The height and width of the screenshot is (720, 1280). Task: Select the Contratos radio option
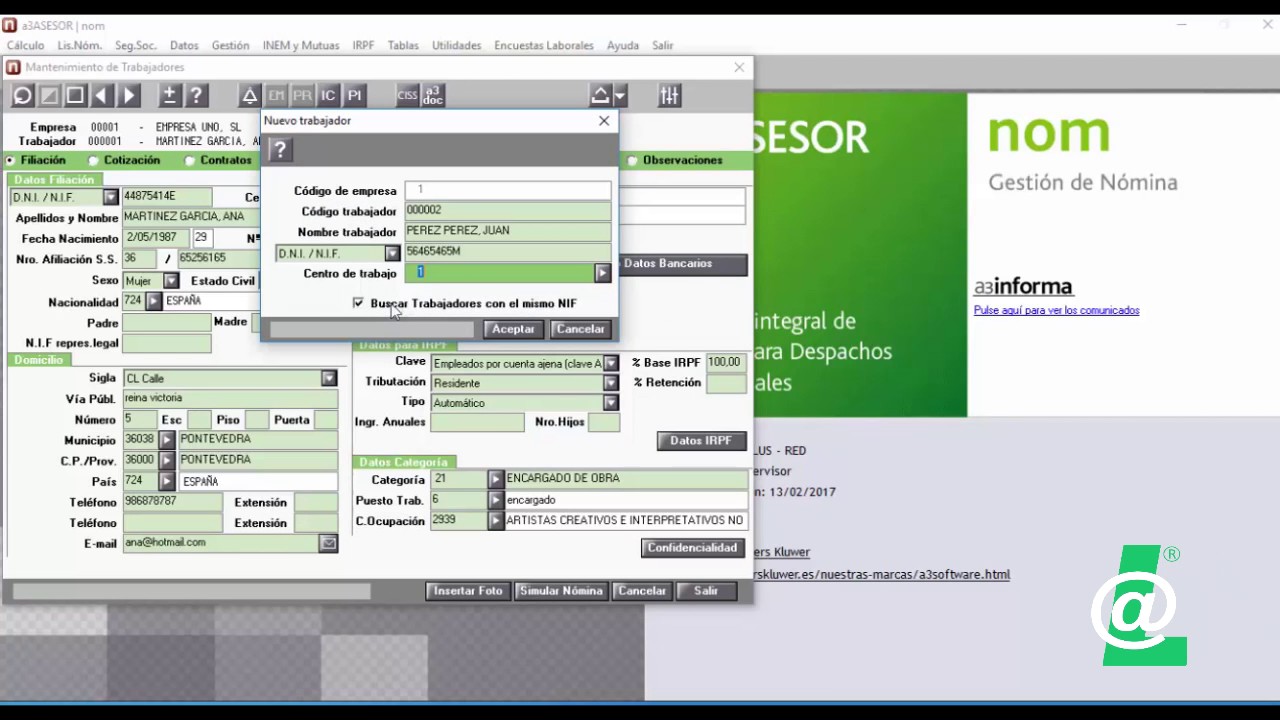[190, 160]
